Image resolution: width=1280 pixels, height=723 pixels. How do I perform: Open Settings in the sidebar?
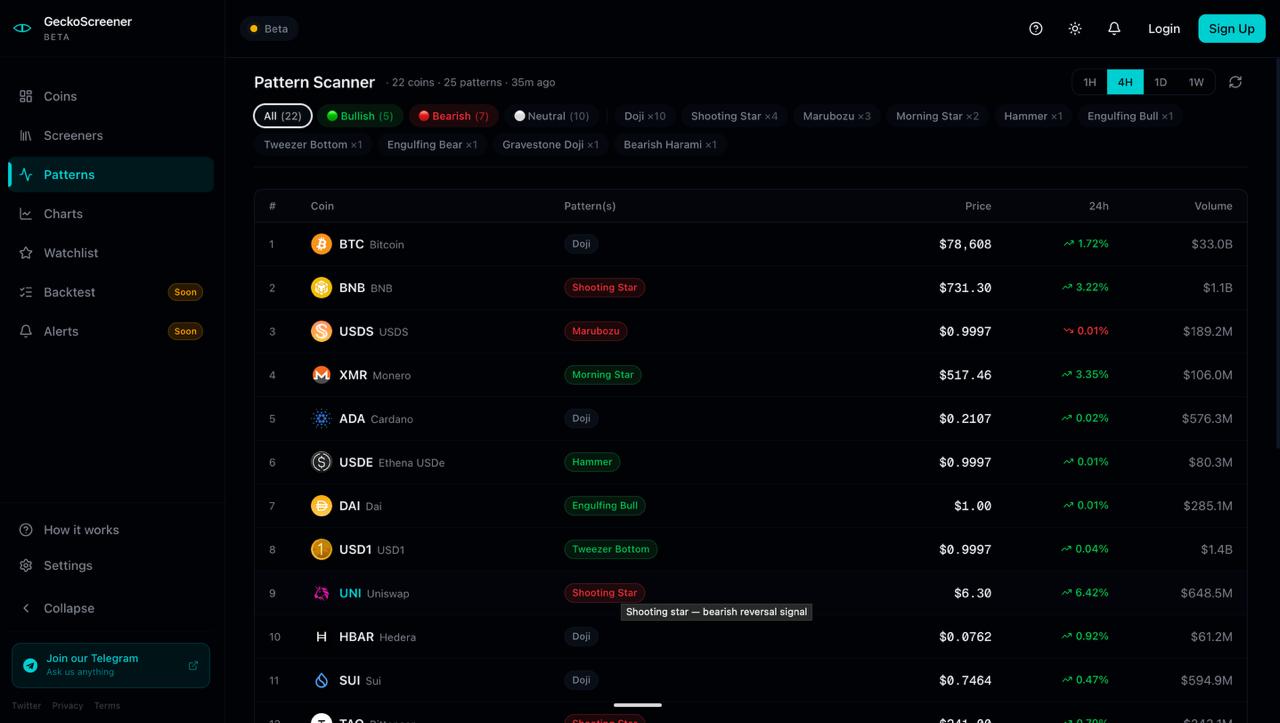[111, 565]
